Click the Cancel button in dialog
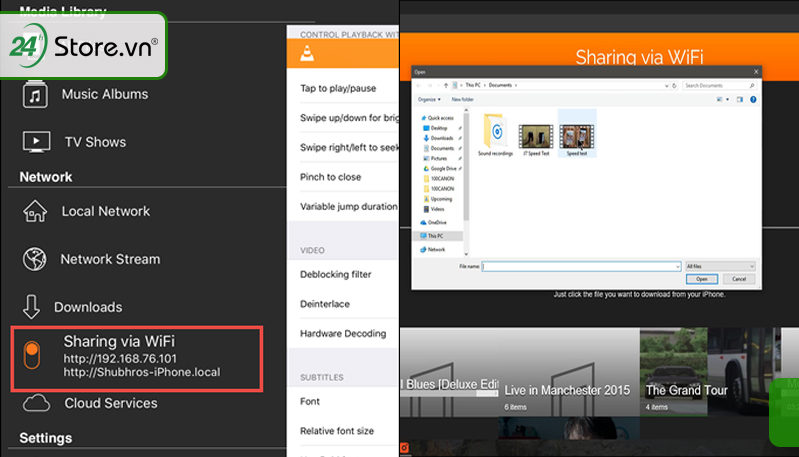The height and width of the screenshot is (457, 799). tap(739, 279)
